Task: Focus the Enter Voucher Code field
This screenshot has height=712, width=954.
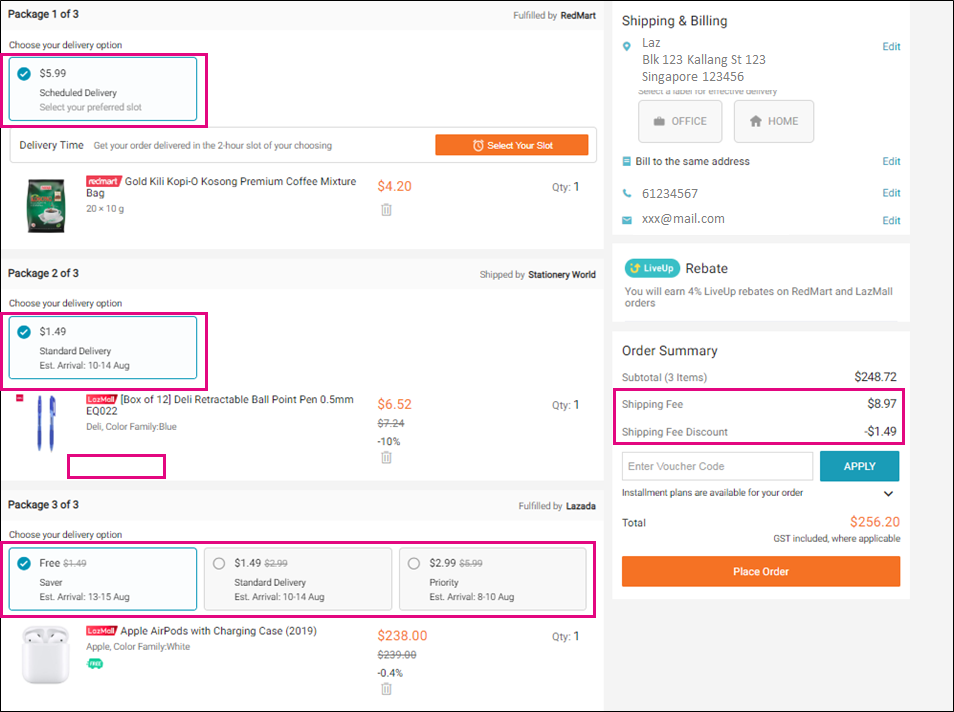Action: (717, 466)
